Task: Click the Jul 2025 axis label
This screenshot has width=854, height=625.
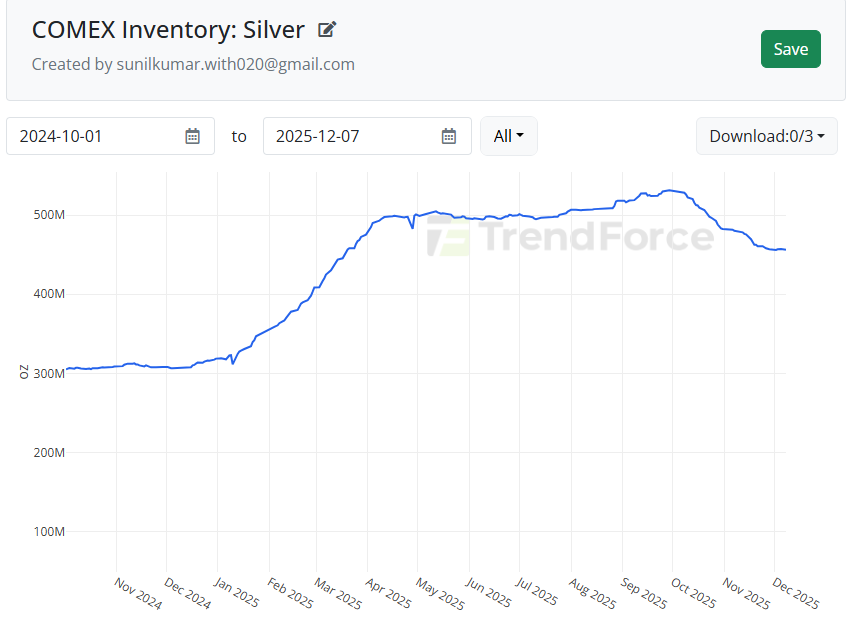Action: pyautogui.click(x=536, y=594)
